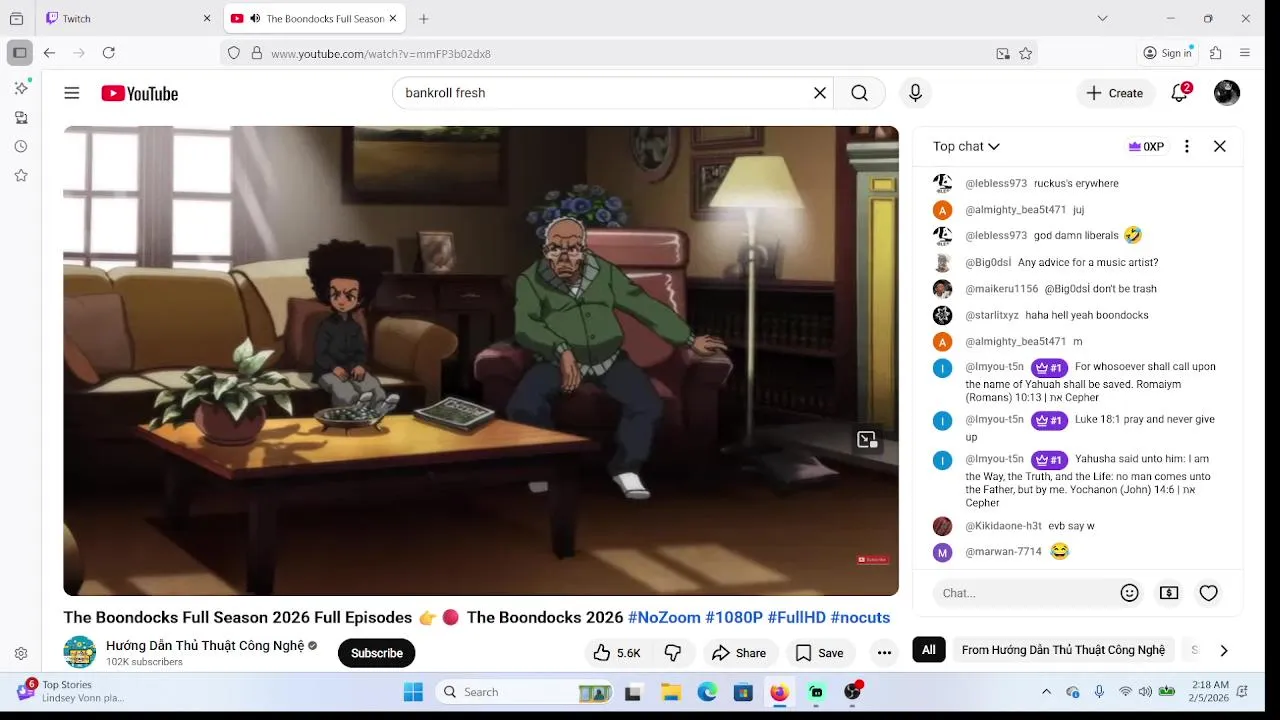Open the Firefox View tab list icon
The height and width of the screenshot is (720, 1280).
16,18
